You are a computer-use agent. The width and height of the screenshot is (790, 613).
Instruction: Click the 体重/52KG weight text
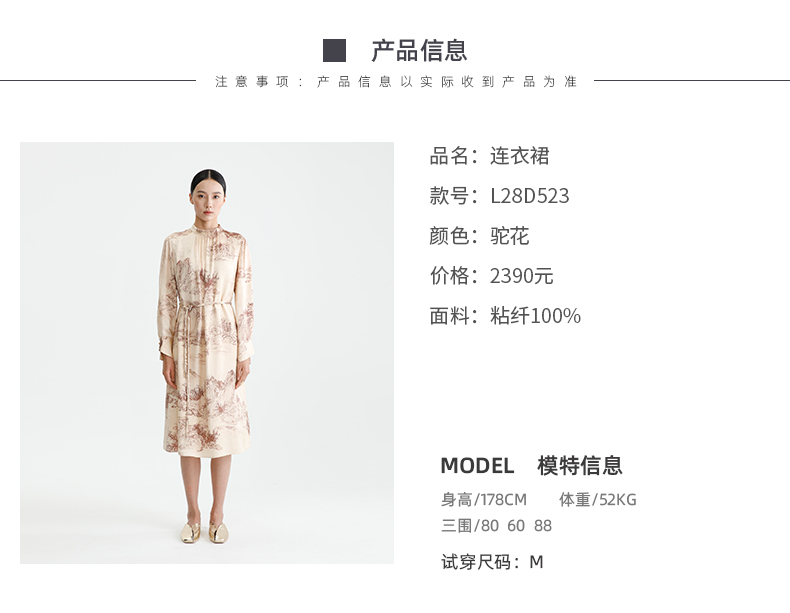click(598, 500)
